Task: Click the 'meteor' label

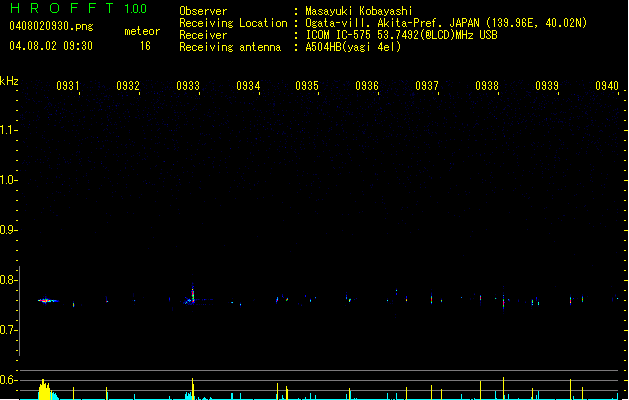Action: pos(142,31)
